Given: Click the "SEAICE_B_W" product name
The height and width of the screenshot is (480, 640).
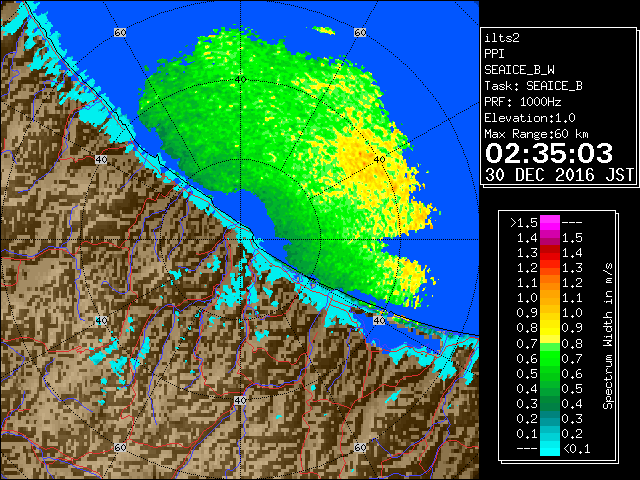Looking at the screenshot, I should (x=519, y=70).
